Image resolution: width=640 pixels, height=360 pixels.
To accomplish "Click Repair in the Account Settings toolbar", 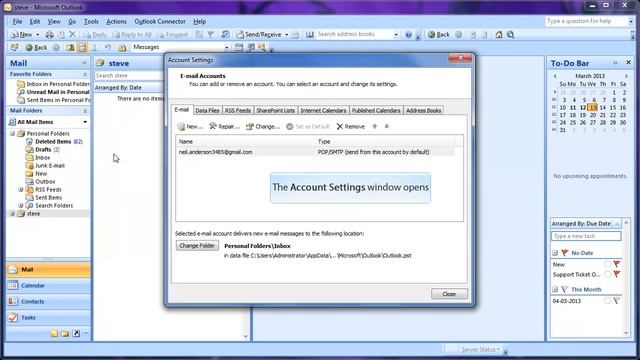I will coord(224,127).
